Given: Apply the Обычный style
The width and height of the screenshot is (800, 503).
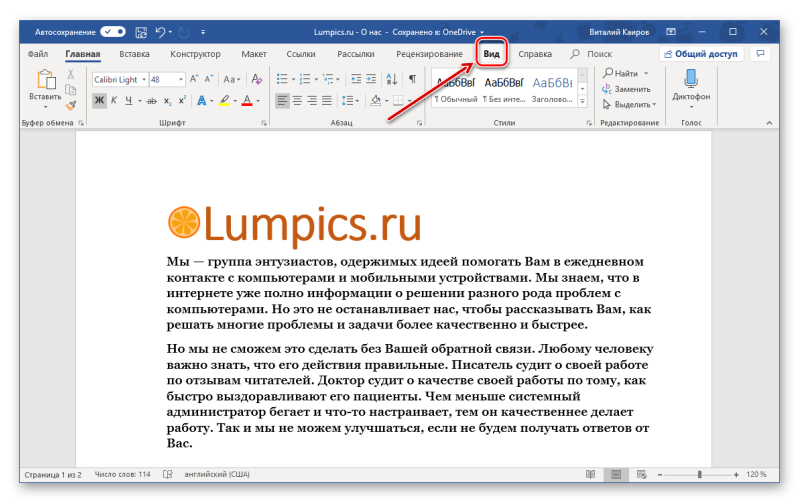Looking at the screenshot, I should [456, 90].
